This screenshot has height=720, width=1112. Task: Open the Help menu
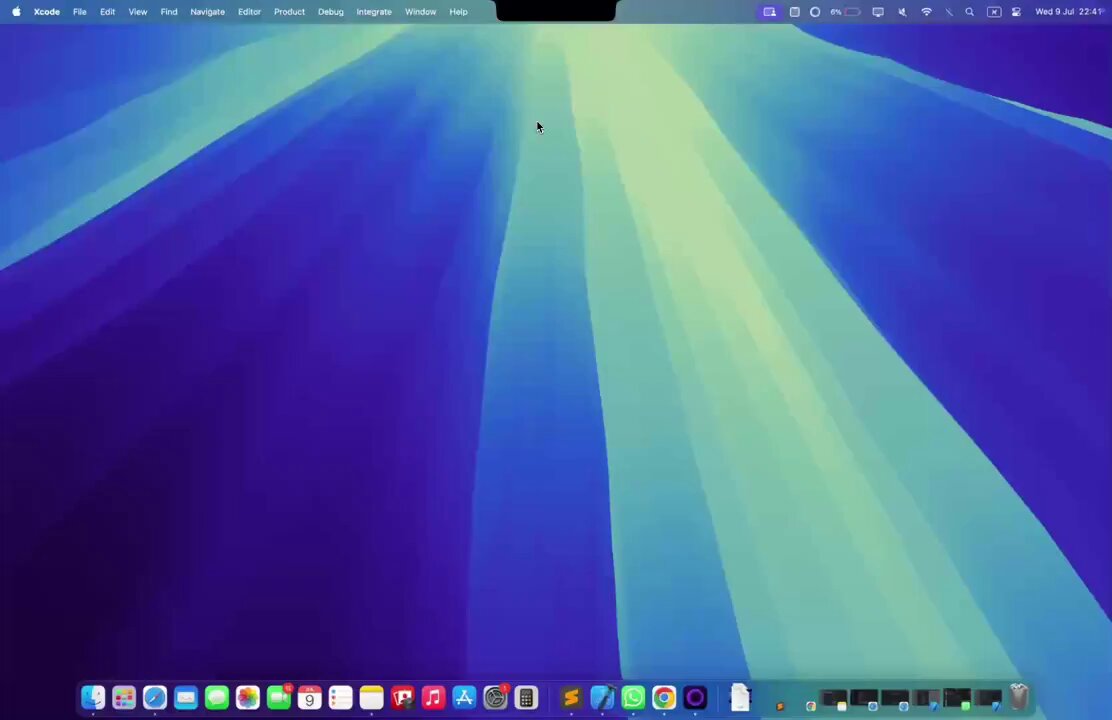click(458, 11)
